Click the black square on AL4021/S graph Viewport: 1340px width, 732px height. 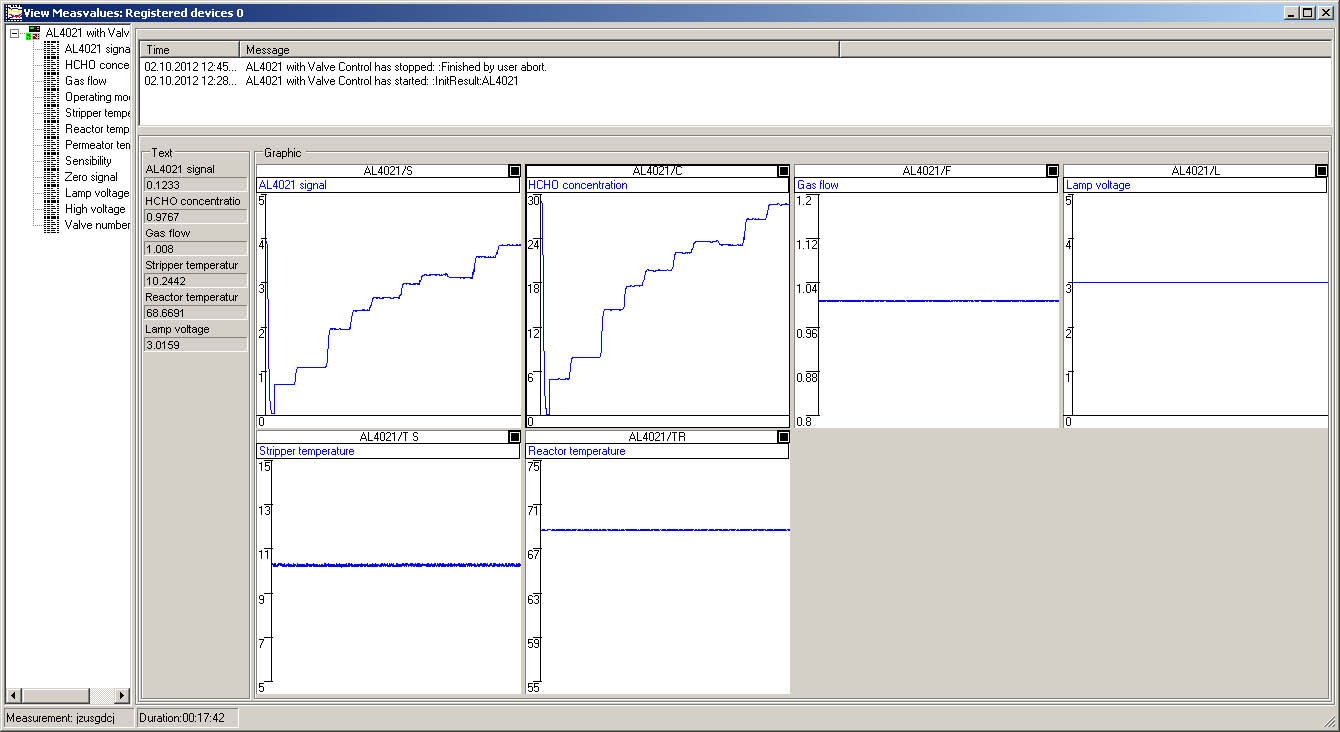point(514,171)
